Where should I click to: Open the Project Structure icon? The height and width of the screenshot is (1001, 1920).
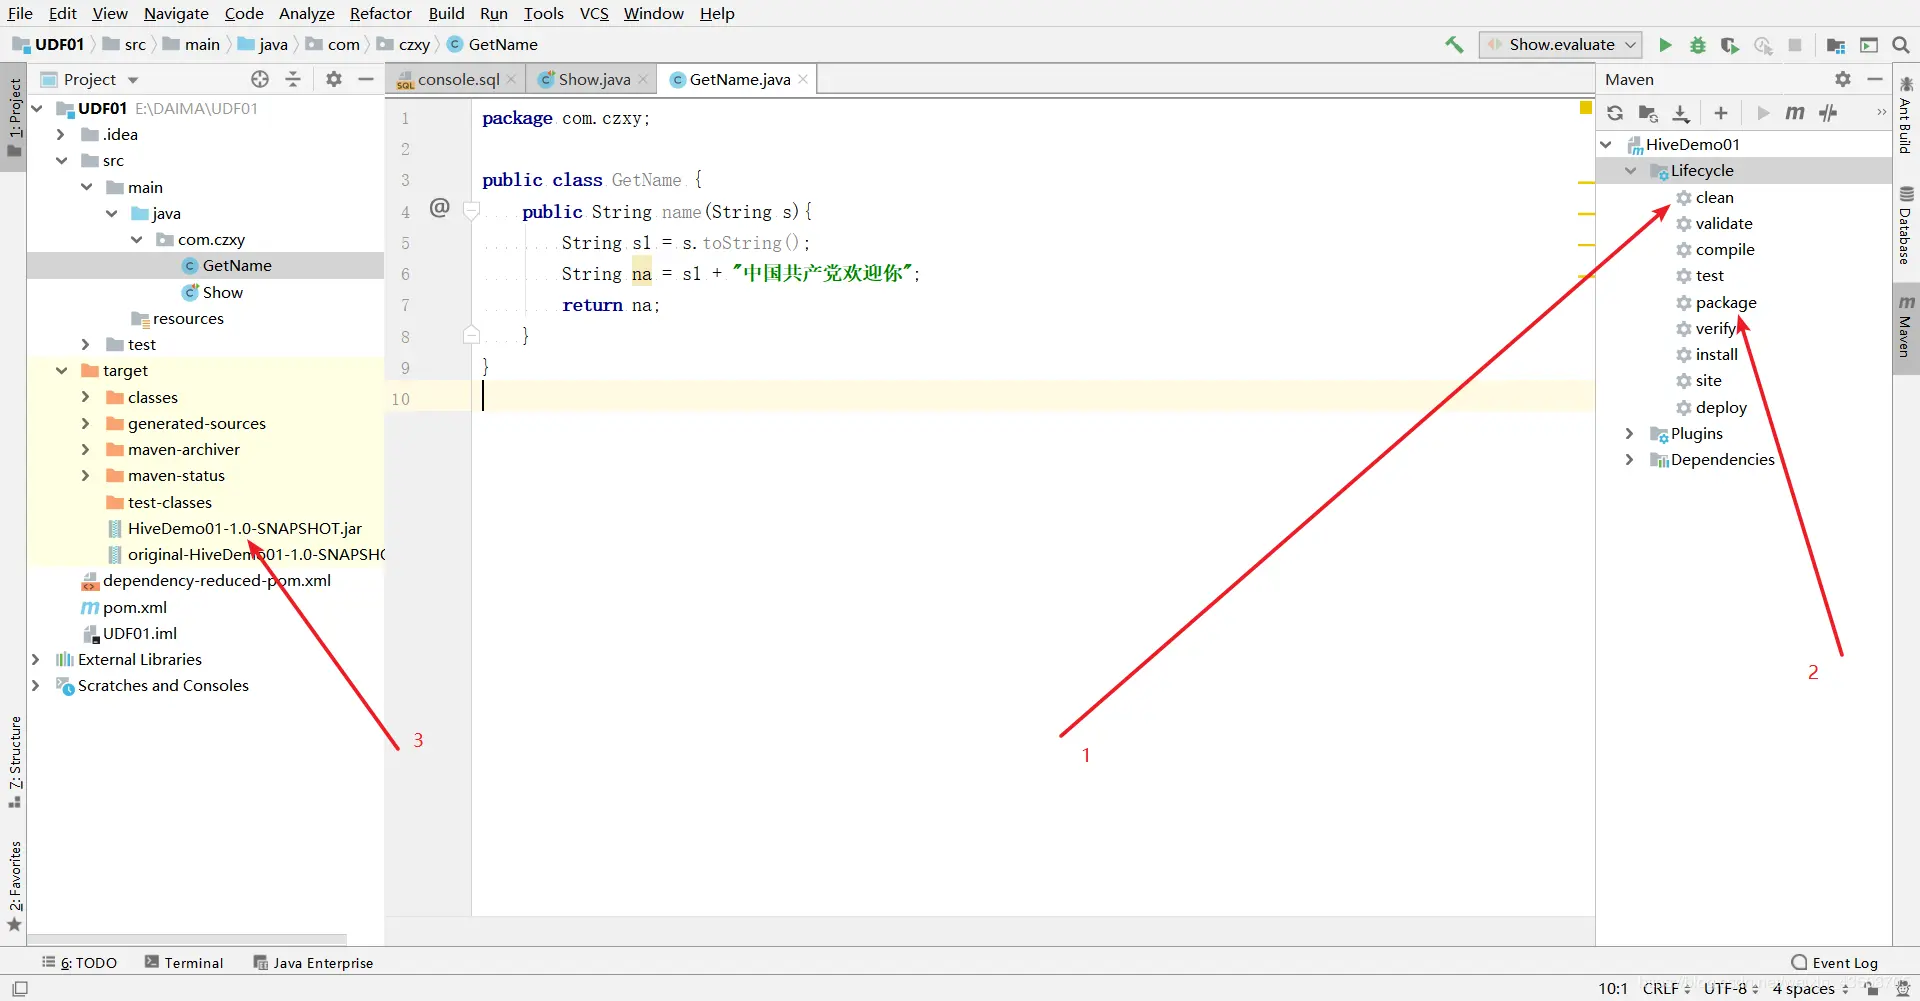(1836, 45)
